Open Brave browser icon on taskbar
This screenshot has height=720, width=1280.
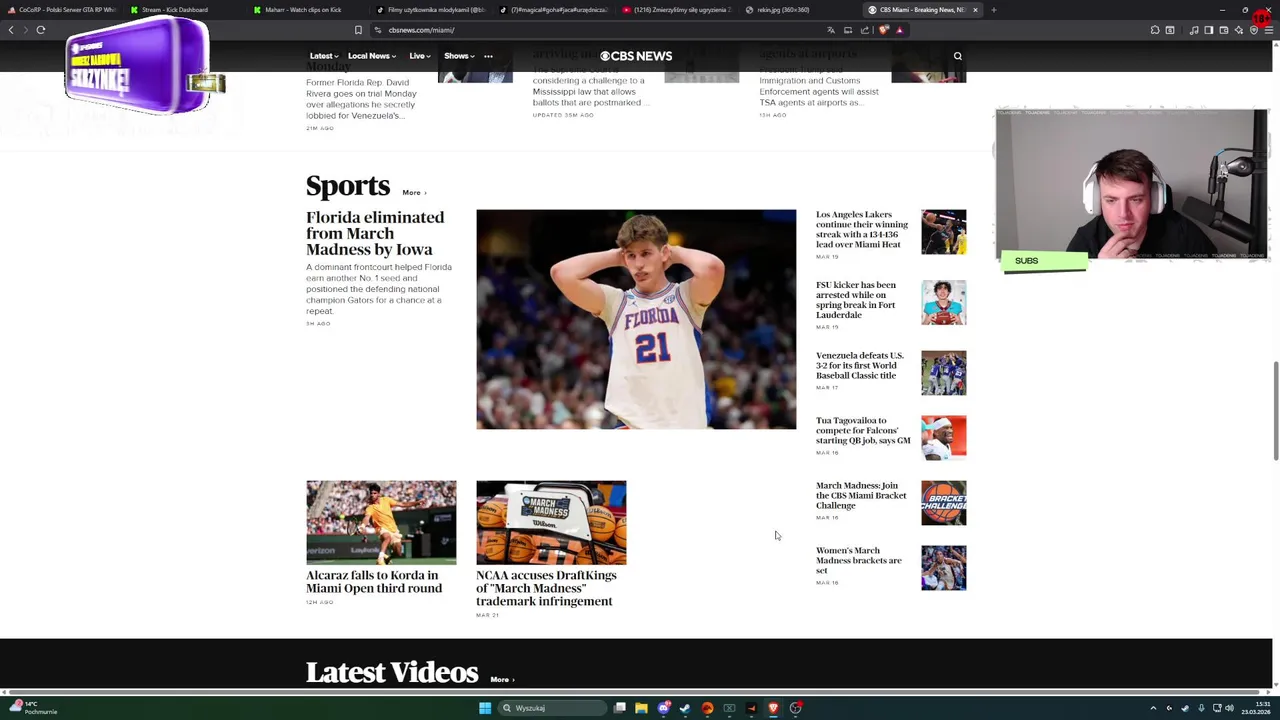coord(773,708)
